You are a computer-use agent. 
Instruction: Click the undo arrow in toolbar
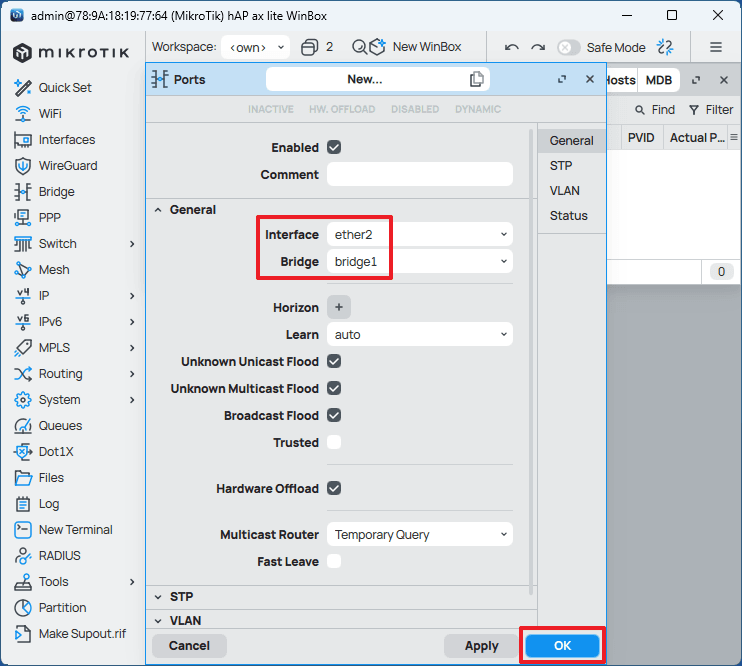(512, 47)
